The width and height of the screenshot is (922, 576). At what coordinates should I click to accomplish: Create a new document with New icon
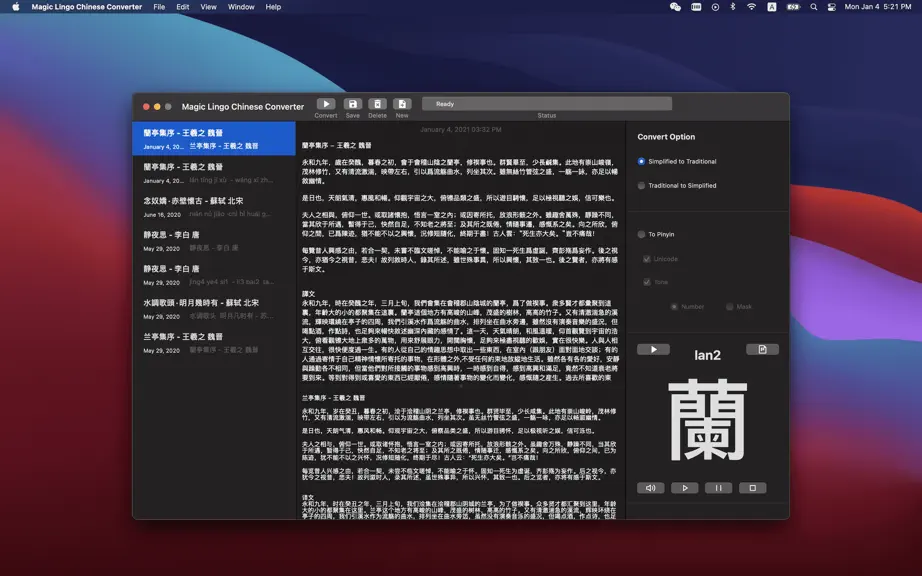point(402,104)
